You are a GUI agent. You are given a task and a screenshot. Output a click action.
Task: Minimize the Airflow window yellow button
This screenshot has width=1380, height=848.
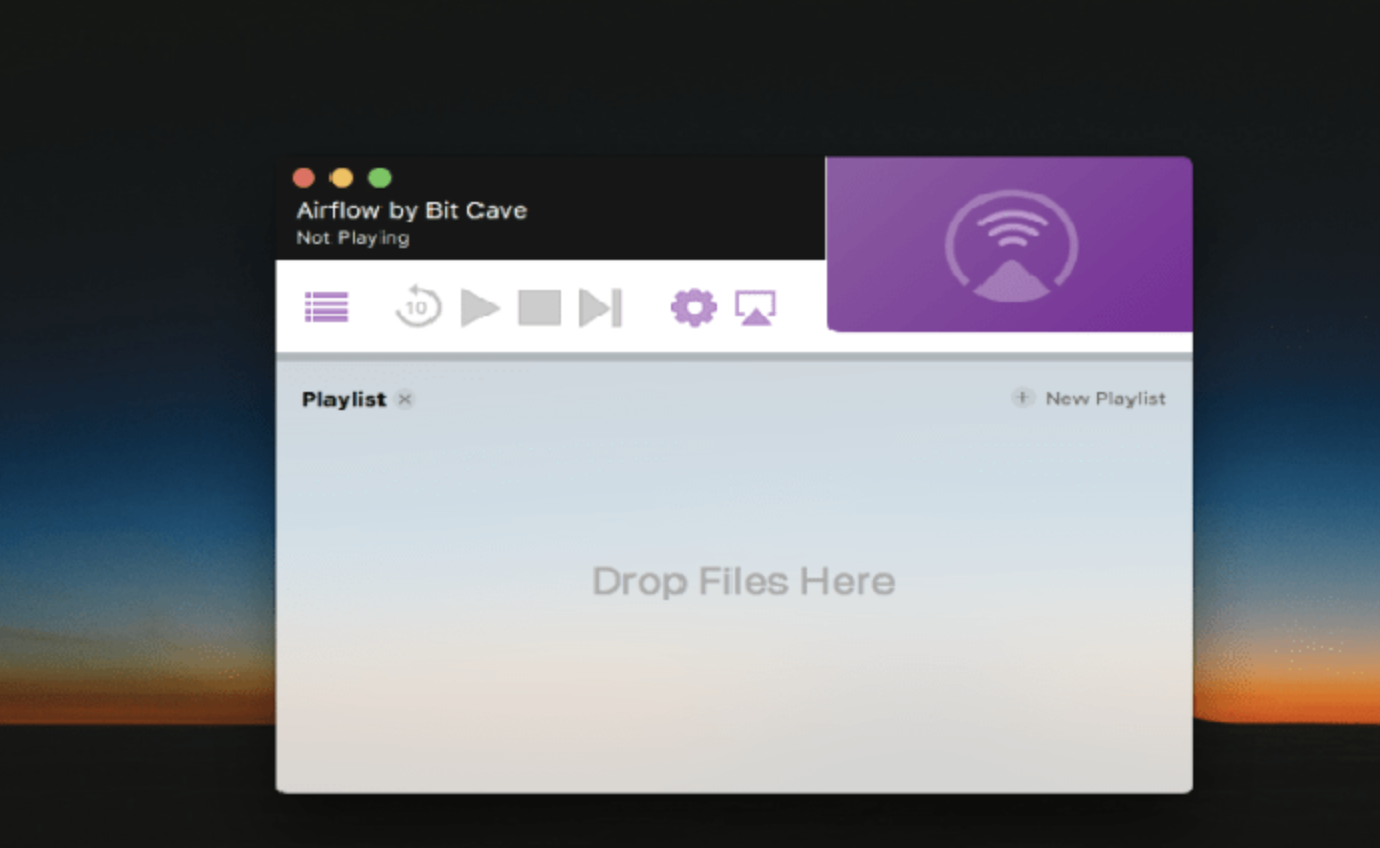(x=342, y=178)
